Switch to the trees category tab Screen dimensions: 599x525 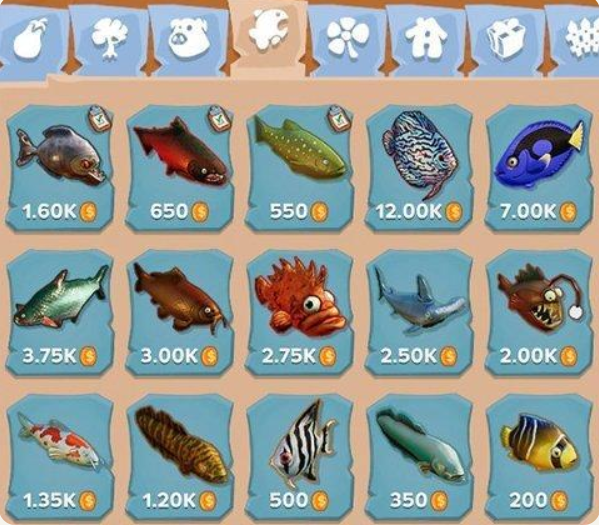tap(110, 38)
